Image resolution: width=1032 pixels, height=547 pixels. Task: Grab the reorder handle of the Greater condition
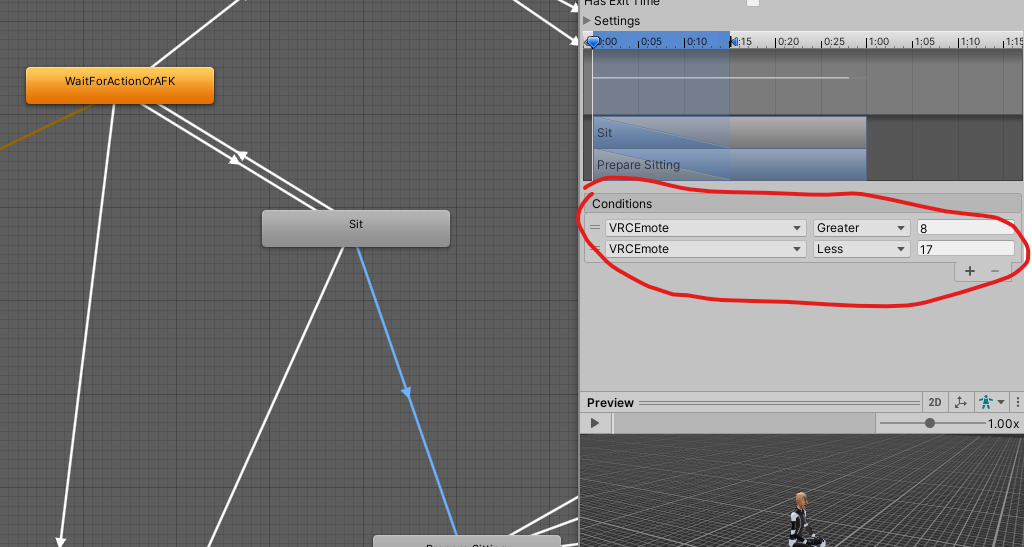(x=595, y=228)
